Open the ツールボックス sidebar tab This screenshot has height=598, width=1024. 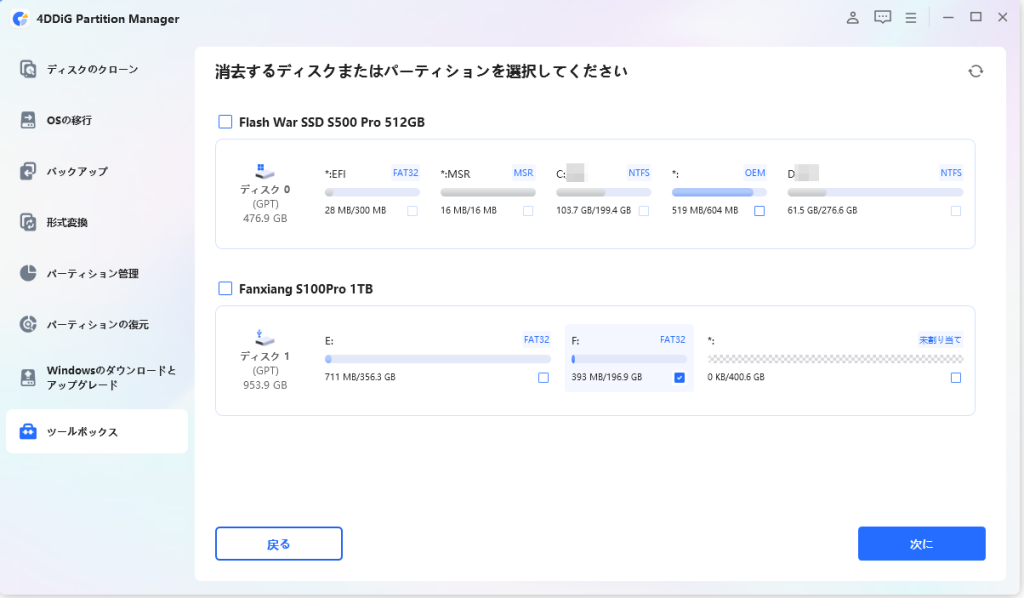click(96, 432)
